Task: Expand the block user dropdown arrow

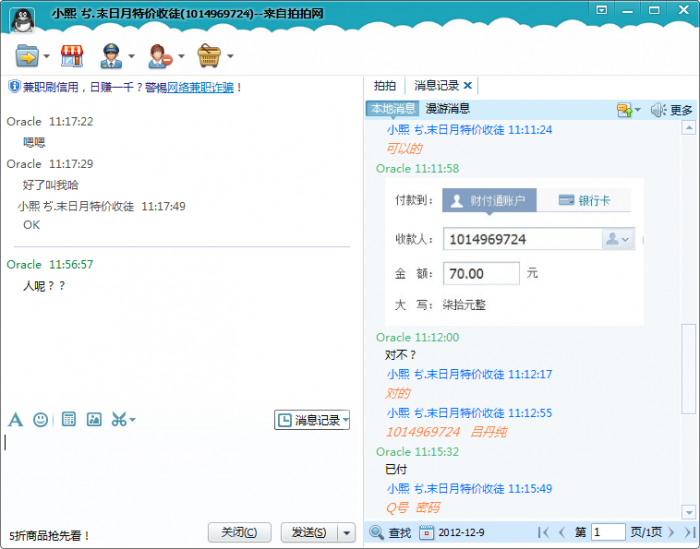Action: (x=181, y=56)
